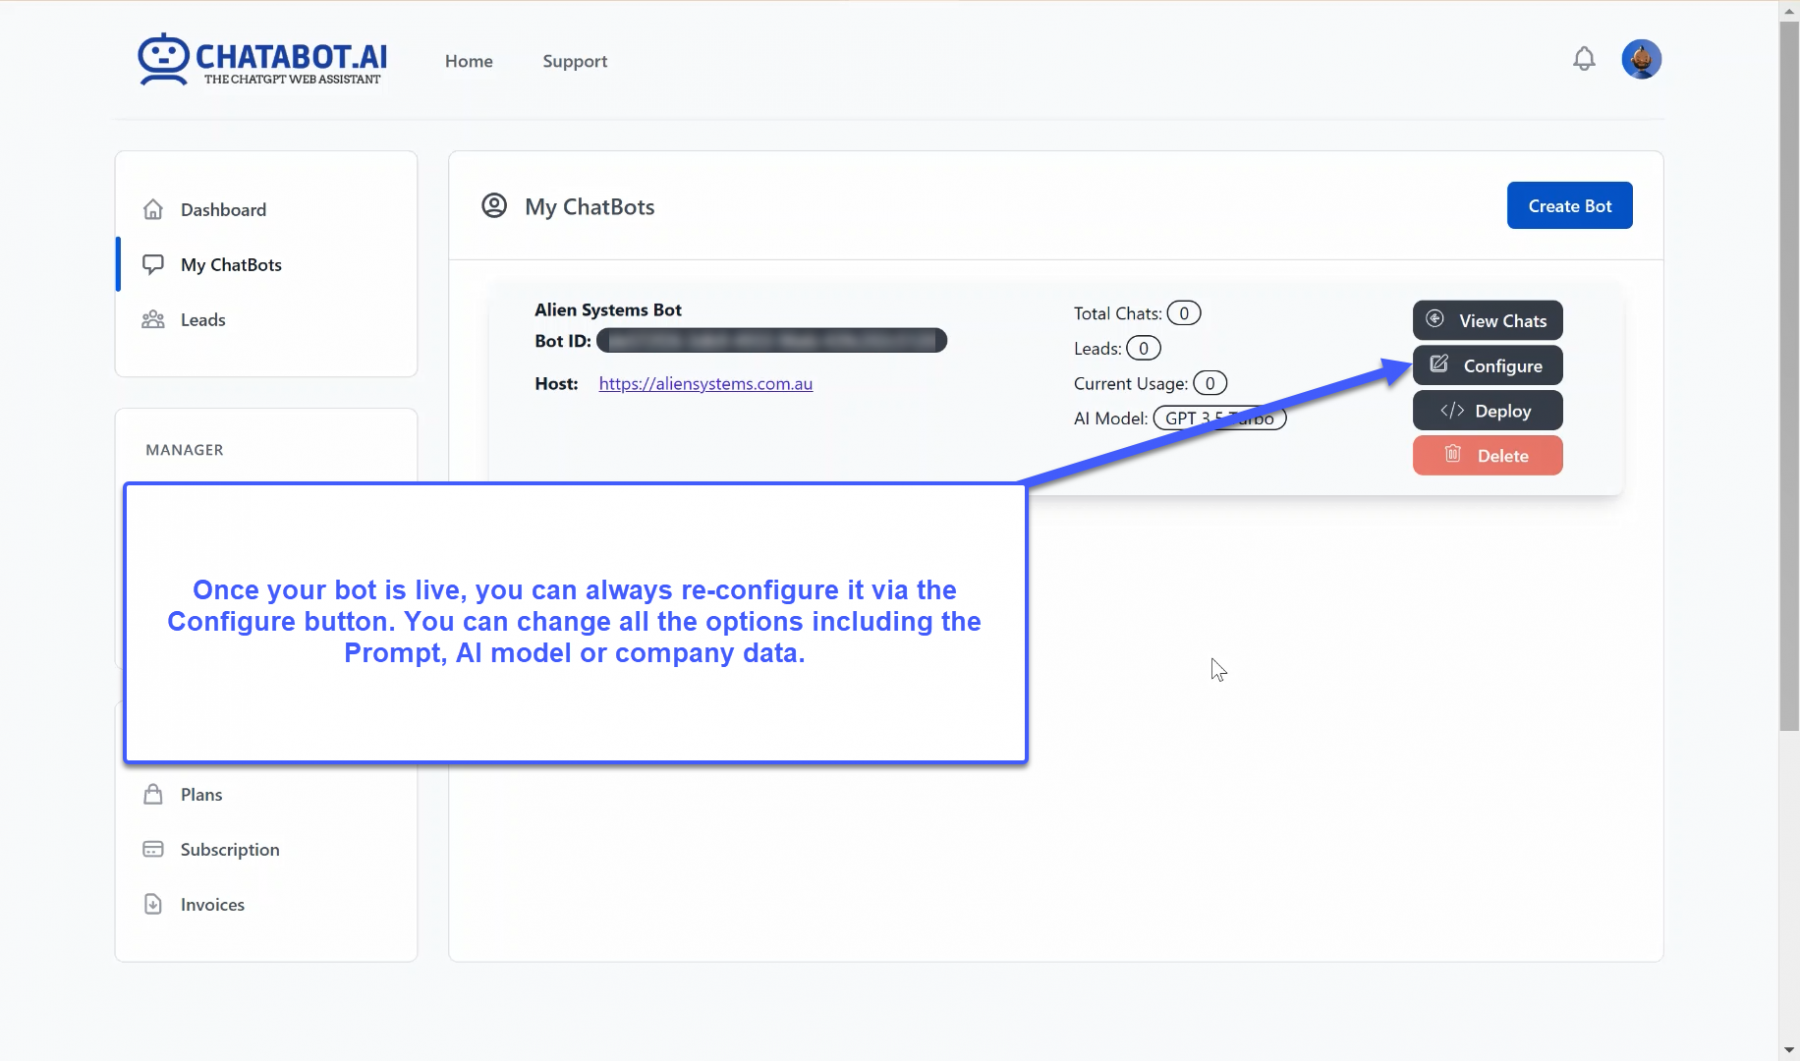The width and height of the screenshot is (1800, 1061).
Task: Click the scrollbar down arrow
Action: pos(1789,1050)
